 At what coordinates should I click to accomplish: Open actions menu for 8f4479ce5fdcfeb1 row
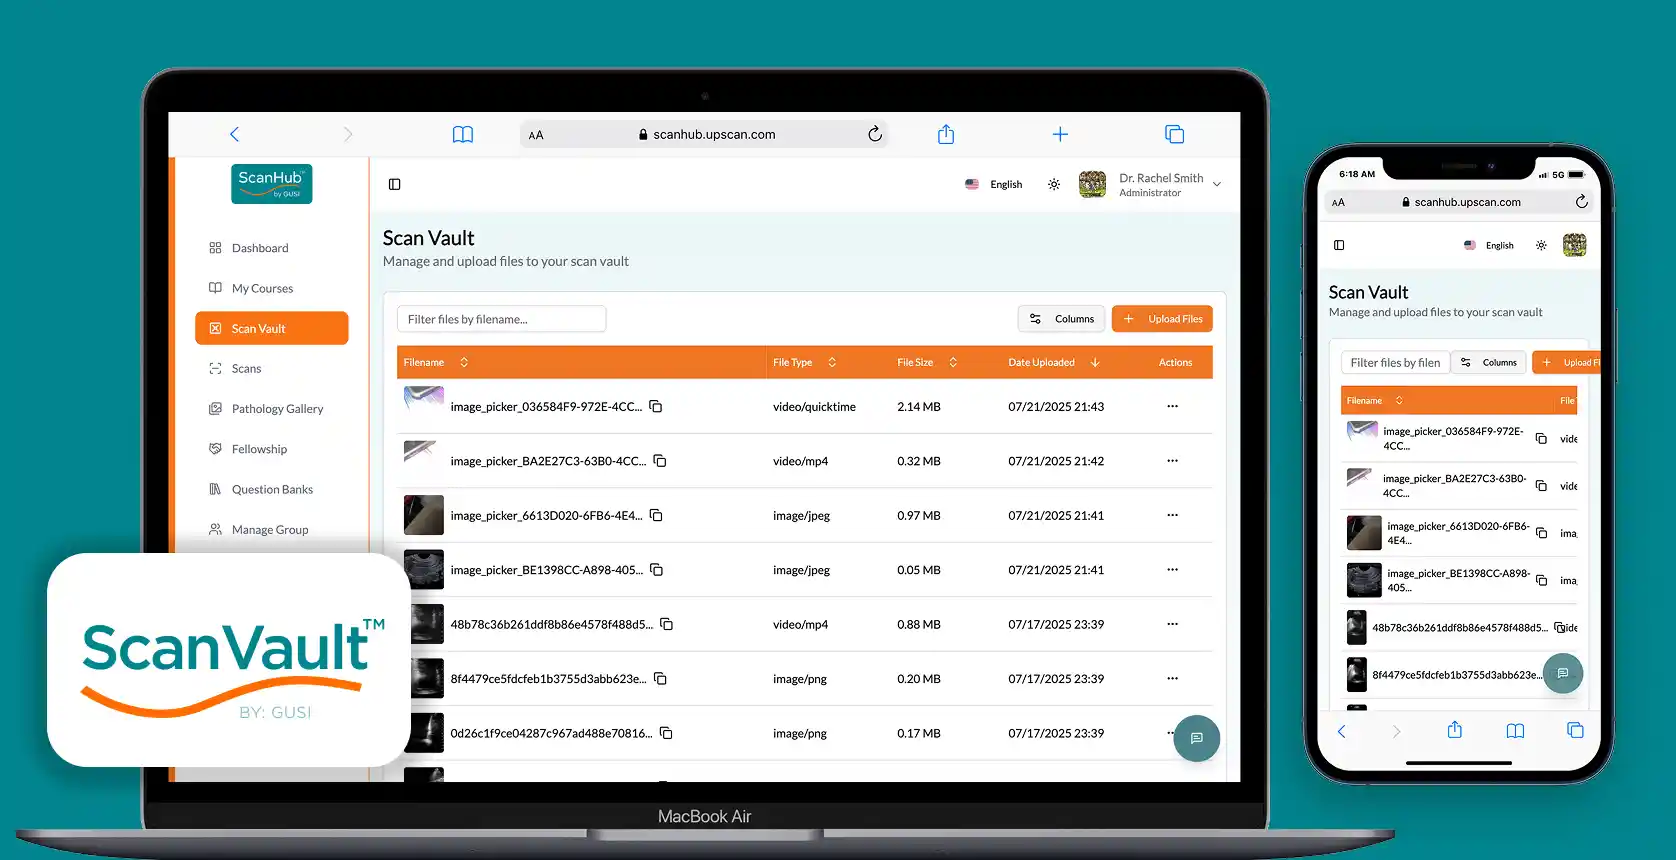click(1172, 679)
